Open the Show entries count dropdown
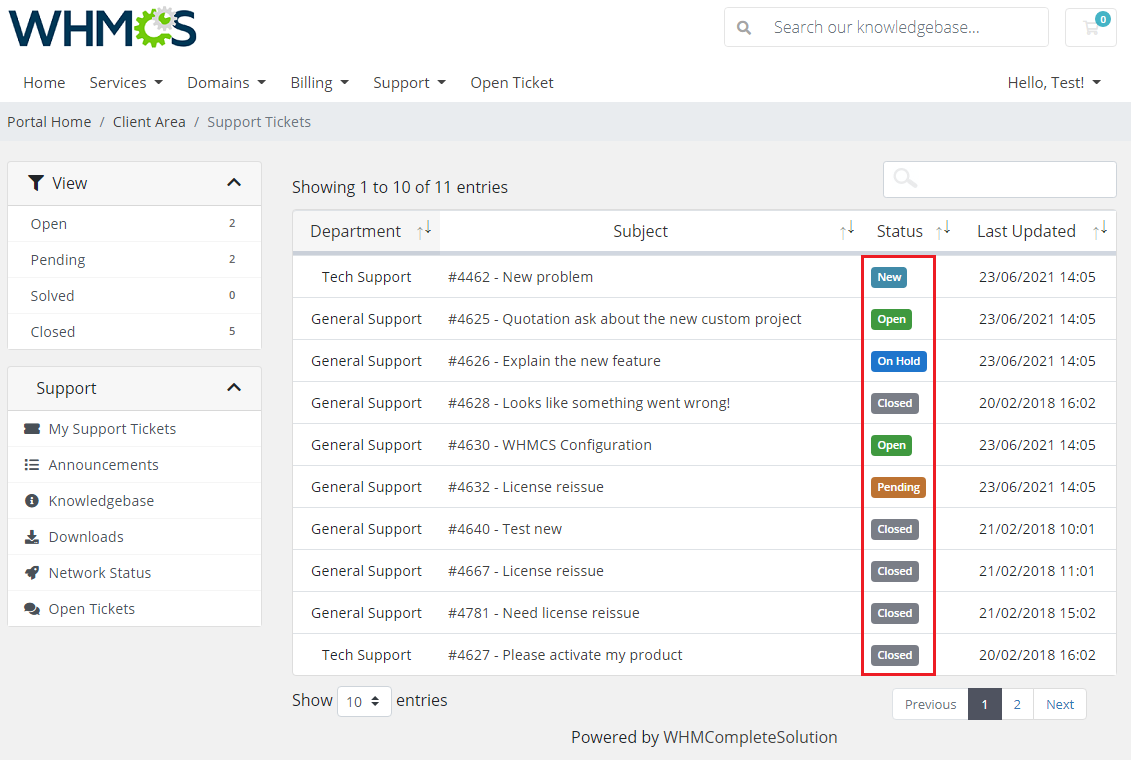The image size is (1131, 760). [x=364, y=702]
